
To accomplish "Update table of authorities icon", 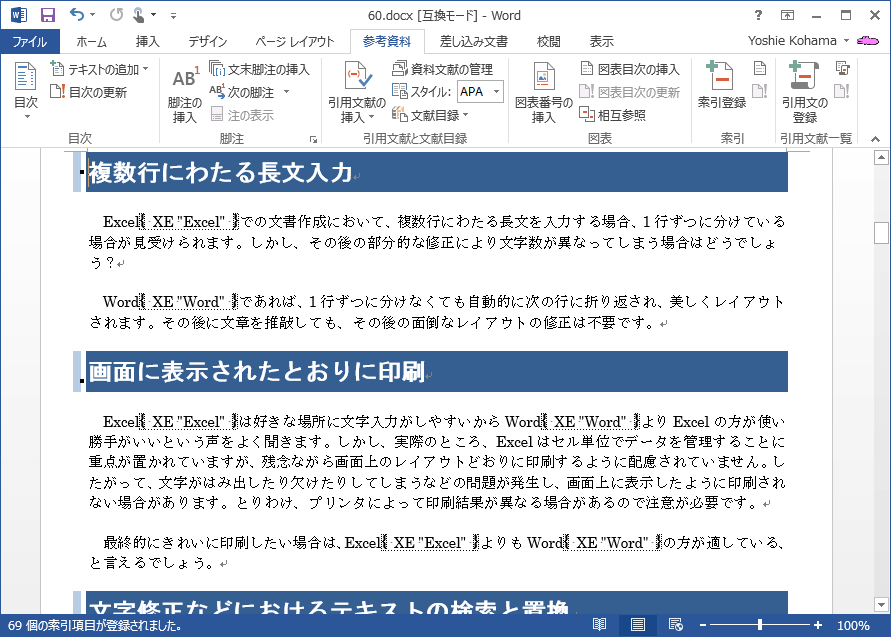I will (x=843, y=91).
